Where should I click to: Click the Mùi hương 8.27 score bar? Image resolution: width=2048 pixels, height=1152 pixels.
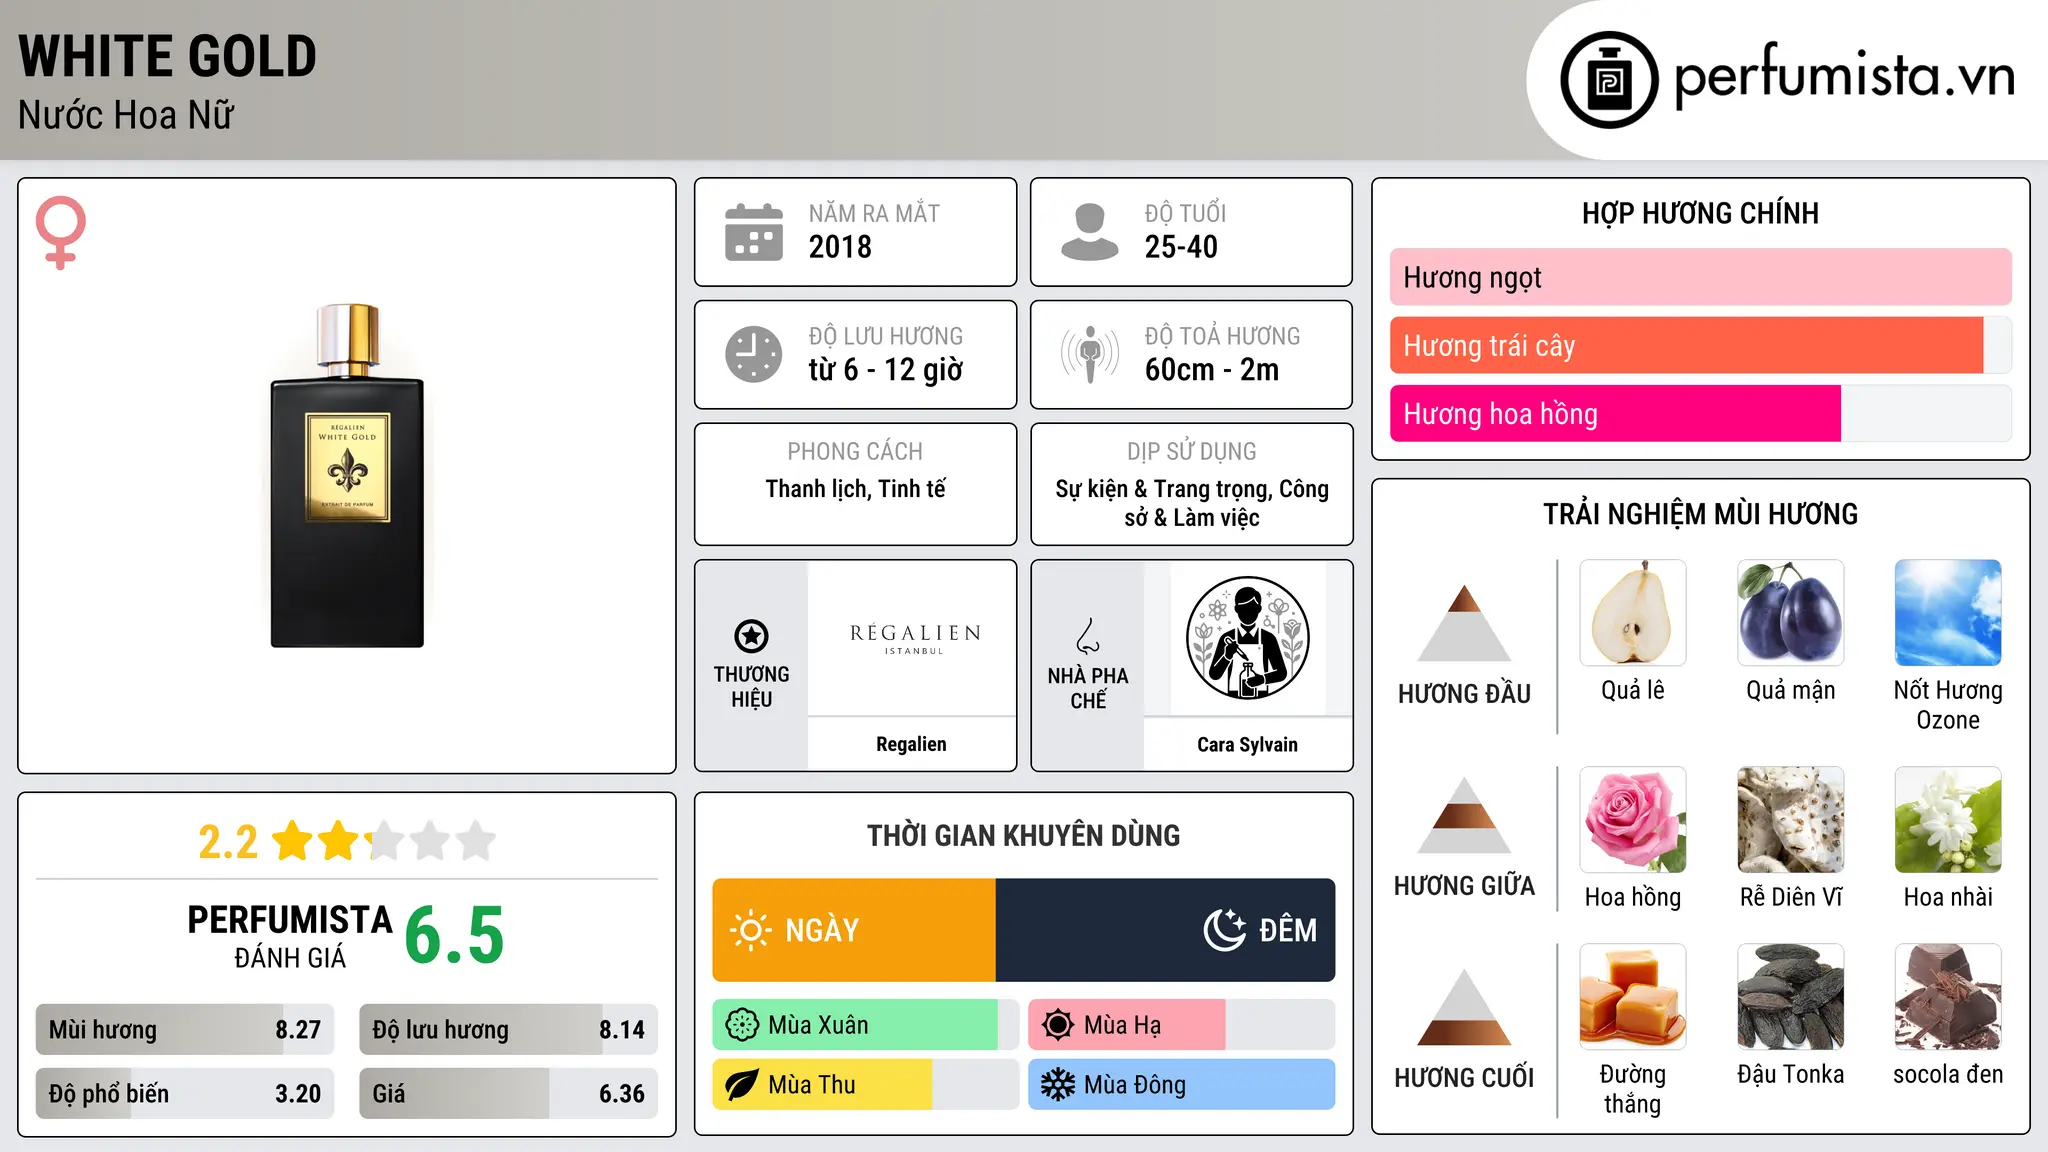point(185,1030)
